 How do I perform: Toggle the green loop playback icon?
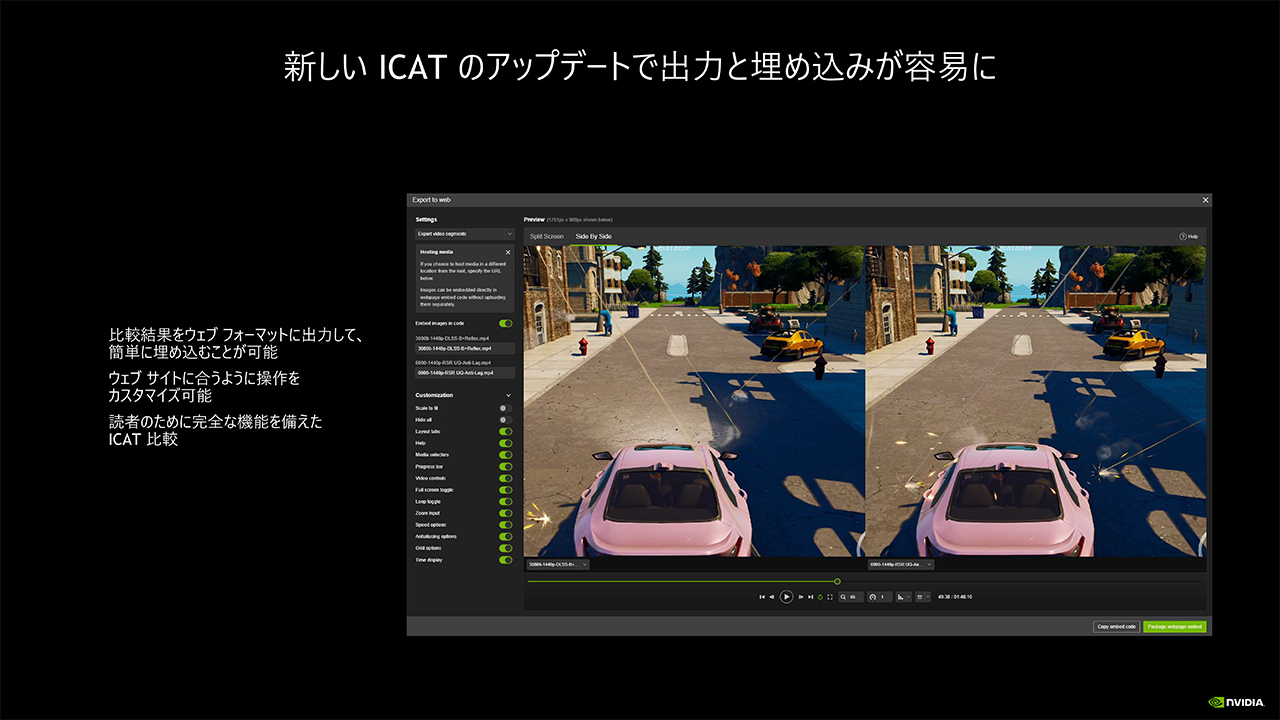820,597
